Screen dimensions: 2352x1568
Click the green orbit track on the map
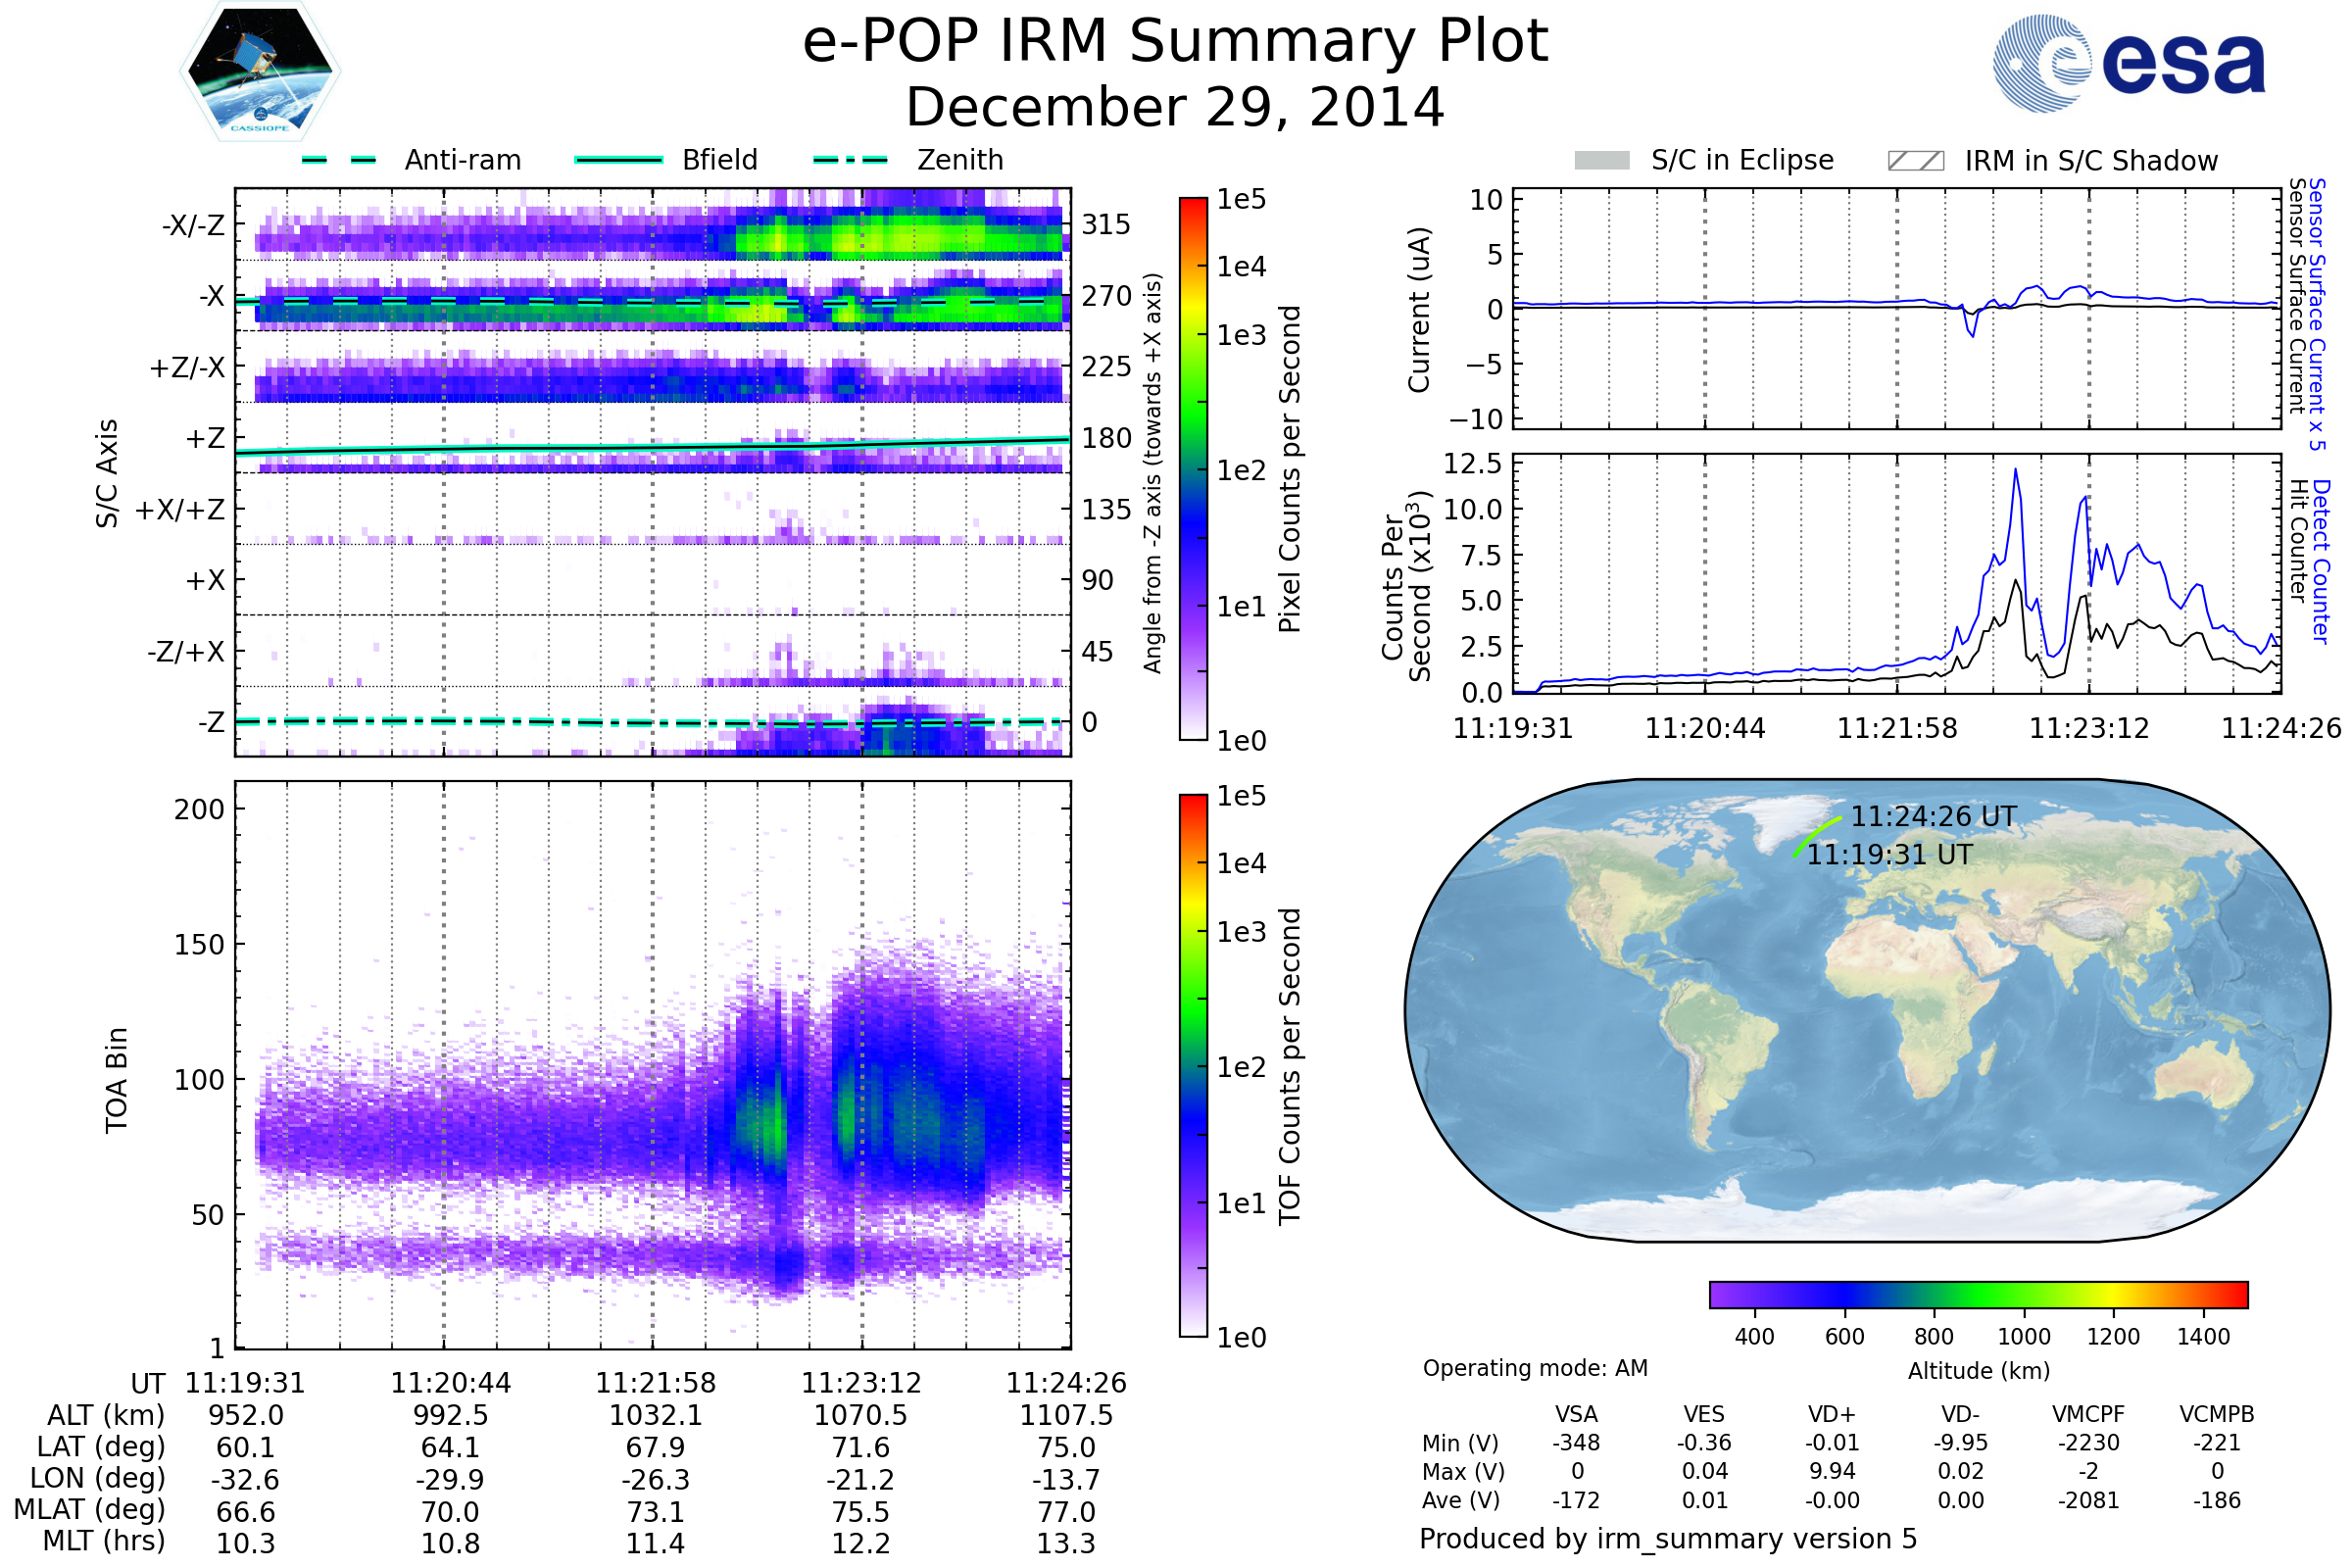pos(1815,835)
